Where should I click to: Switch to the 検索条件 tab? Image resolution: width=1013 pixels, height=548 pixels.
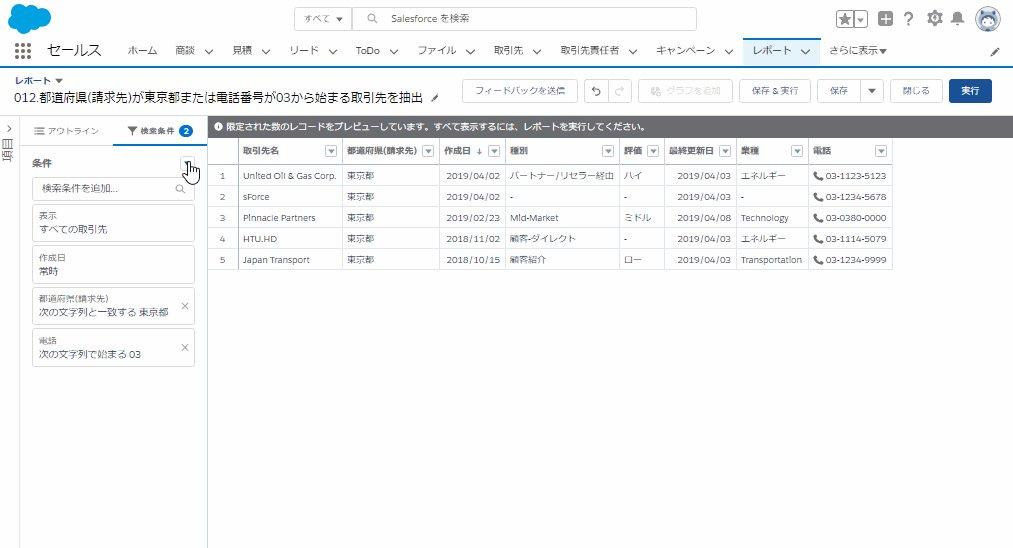pos(159,131)
